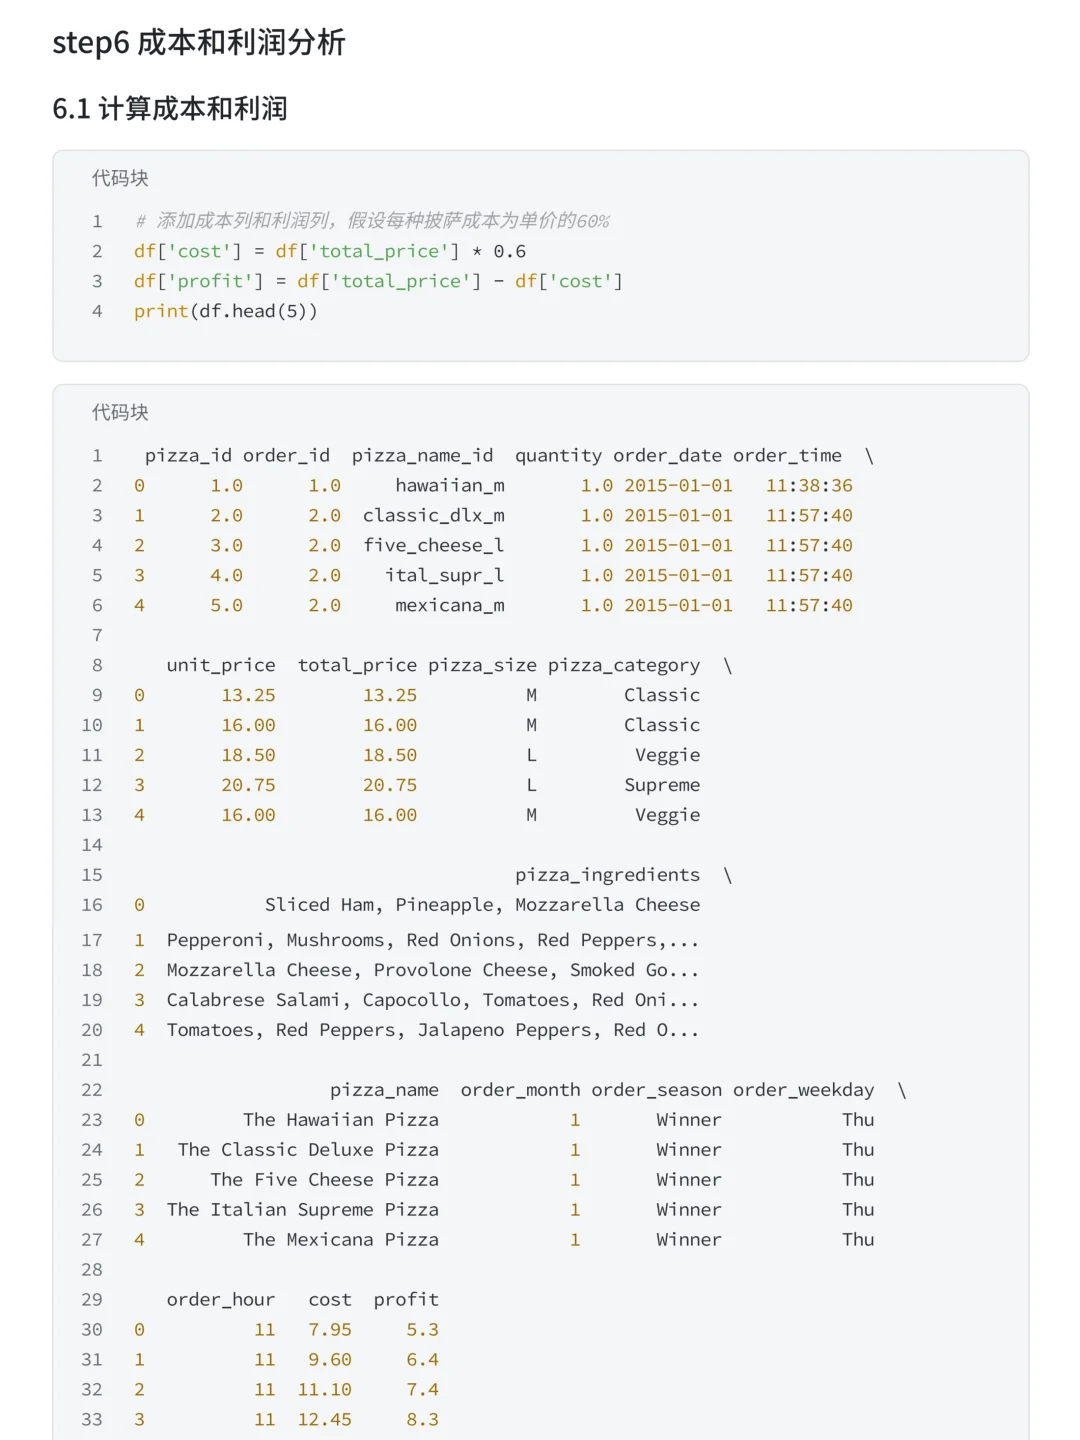Select the Supreme category value
Viewport: 1080px width, 1440px height.
tap(662, 785)
